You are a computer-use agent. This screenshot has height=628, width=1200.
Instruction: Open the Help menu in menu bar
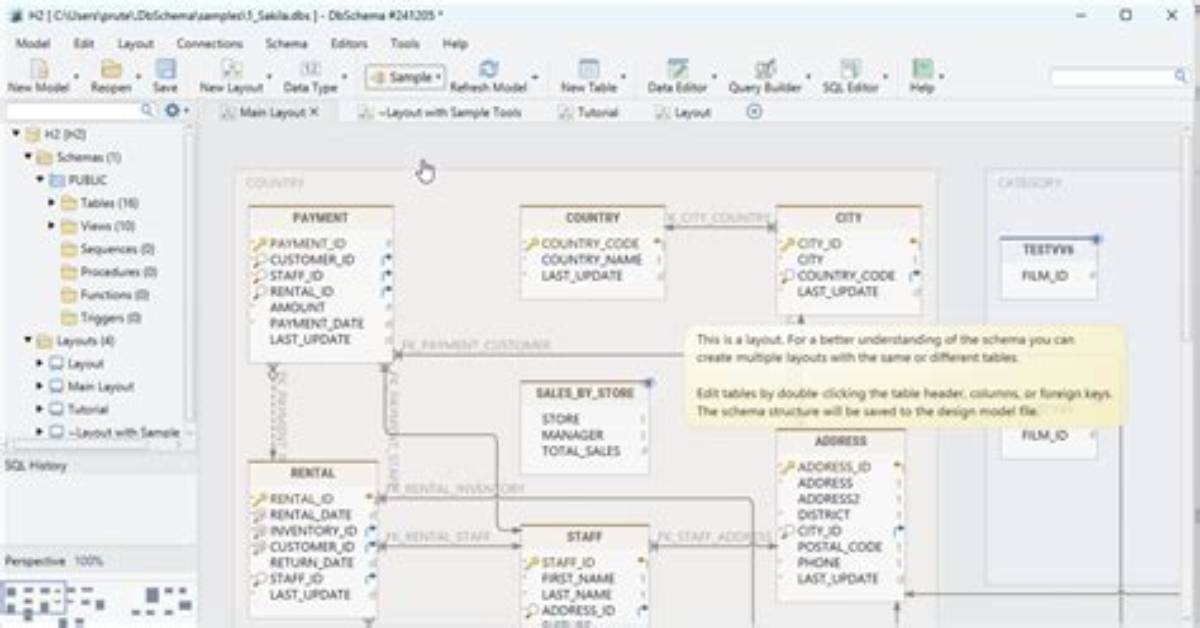click(455, 44)
